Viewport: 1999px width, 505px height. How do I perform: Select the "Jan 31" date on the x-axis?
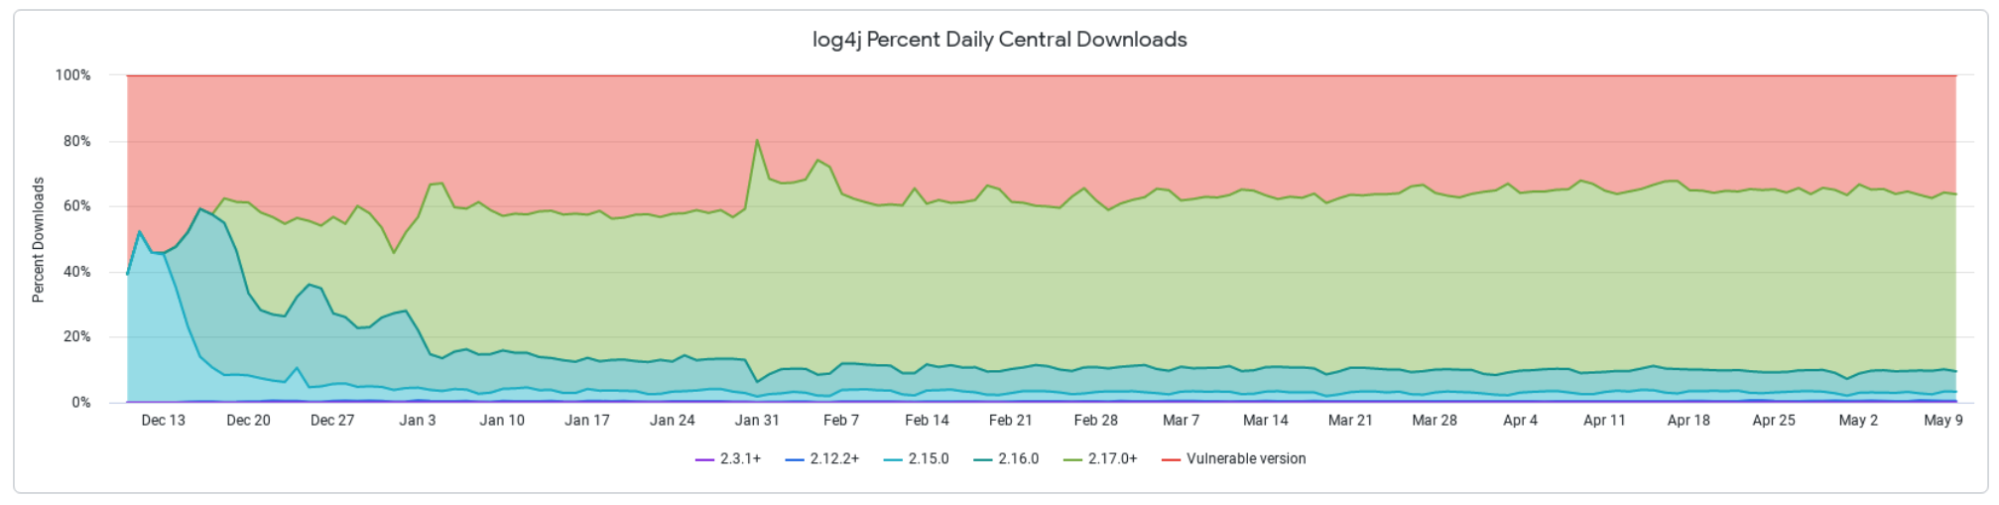tap(757, 421)
